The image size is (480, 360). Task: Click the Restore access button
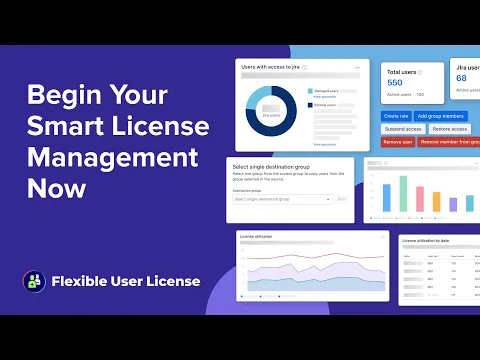[x=450, y=129]
